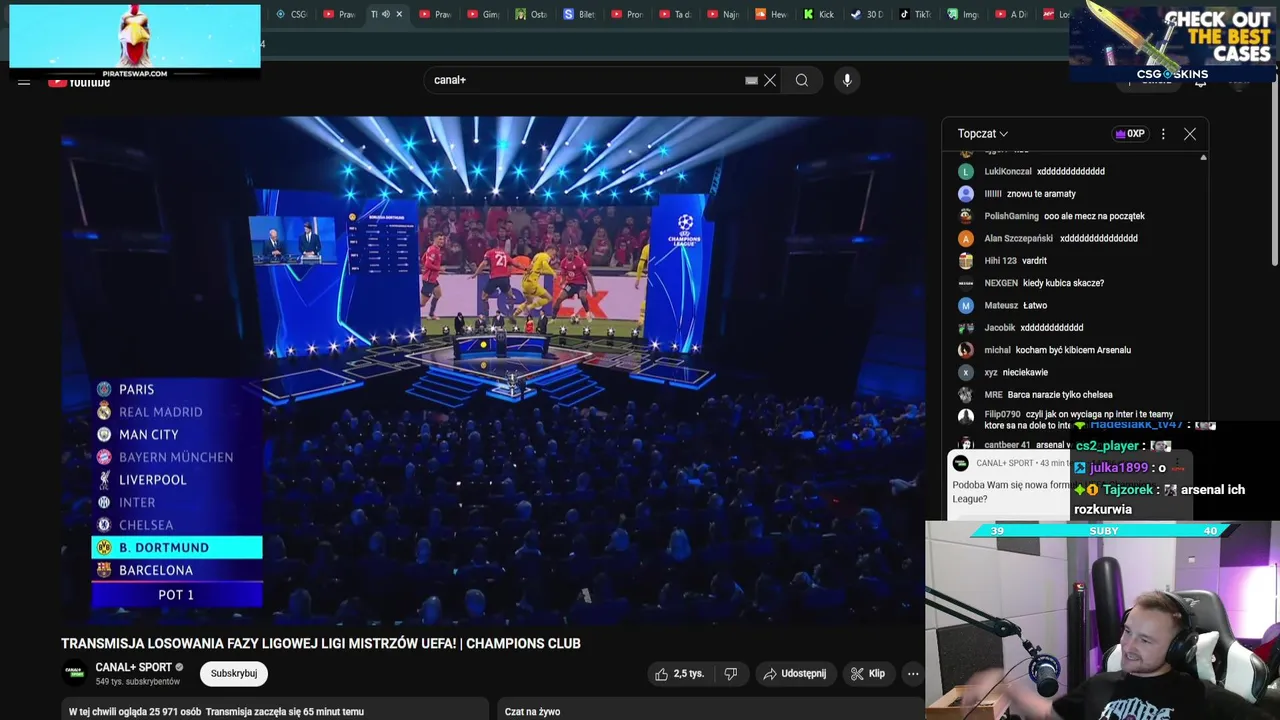This screenshot has height=720, width=1280.
Task: Open more video actions menu
Action: coord(913,674)
